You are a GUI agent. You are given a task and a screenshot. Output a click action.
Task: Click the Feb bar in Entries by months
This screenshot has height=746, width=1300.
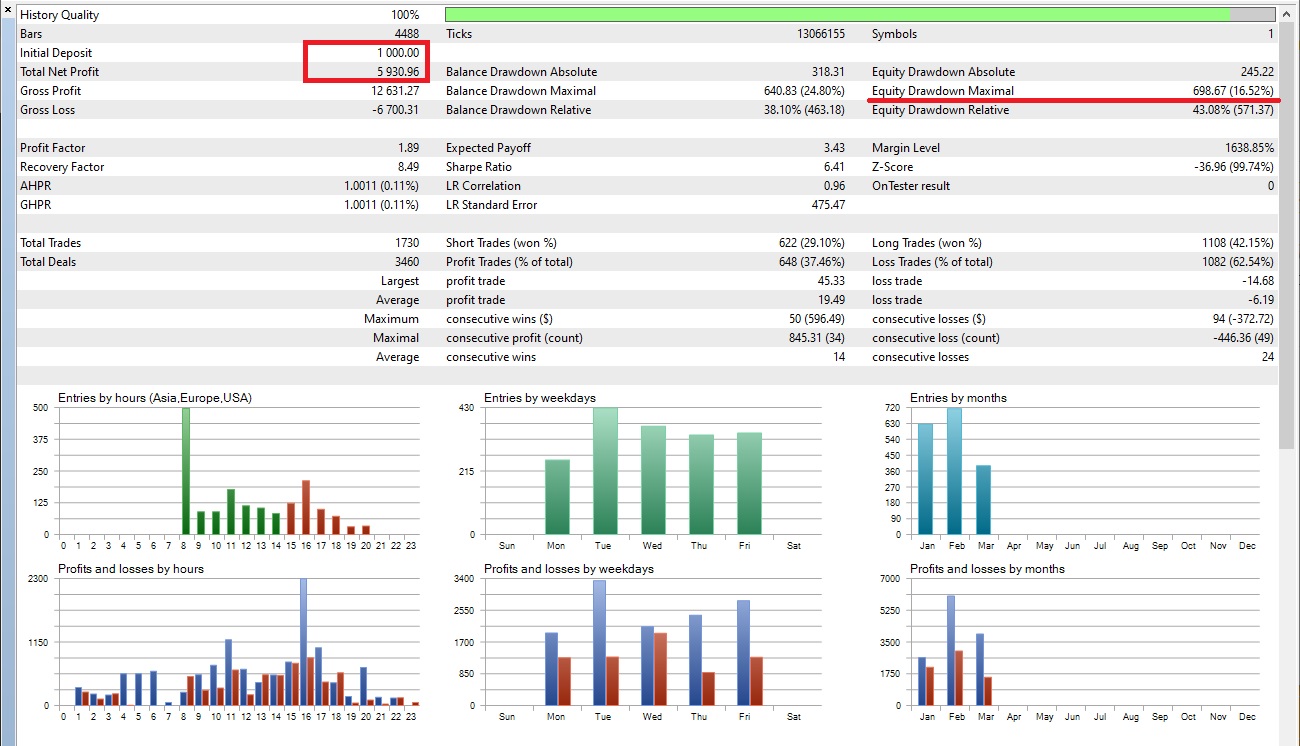coord(954,471)
